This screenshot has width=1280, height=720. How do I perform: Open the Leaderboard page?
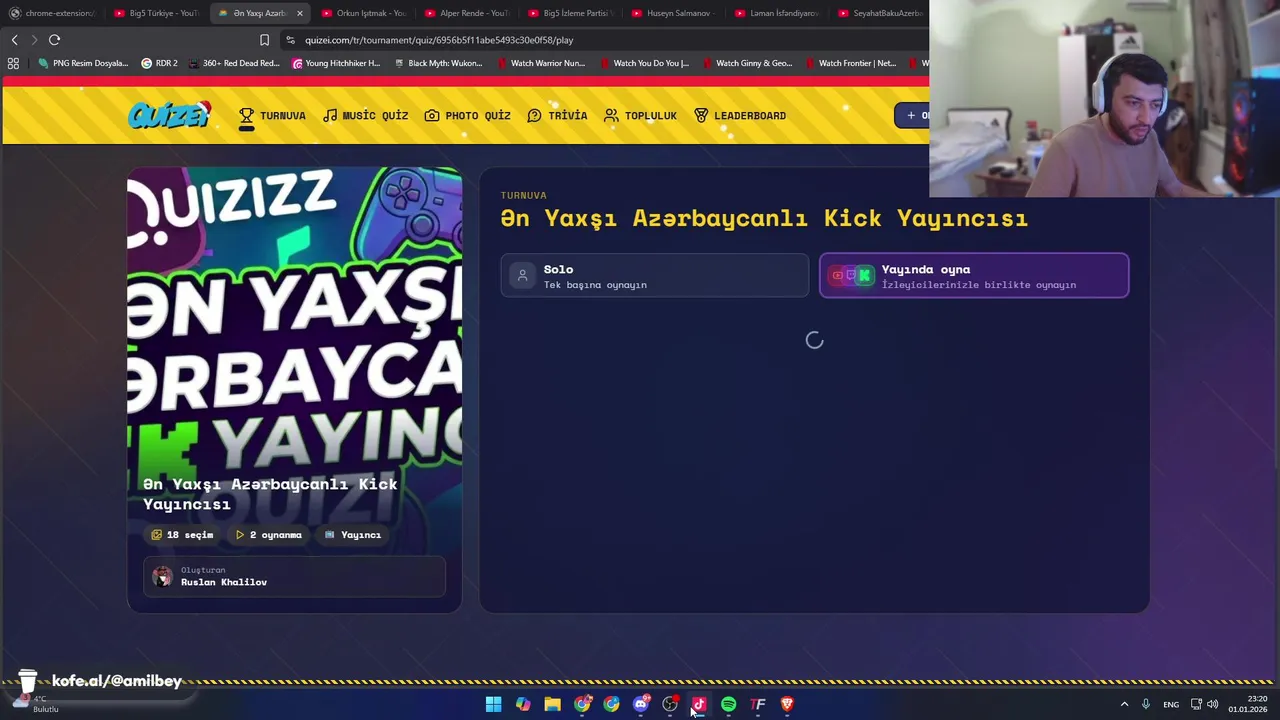(739, 116)
